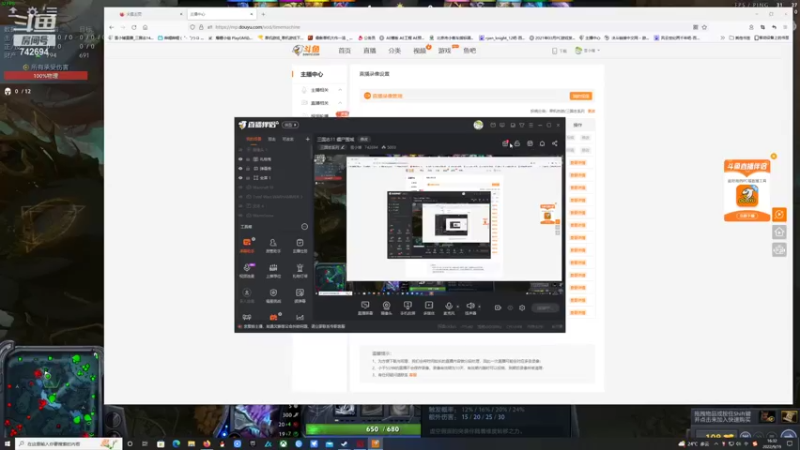Add a camera source in 直播伴侣

[x=386, y=308]
